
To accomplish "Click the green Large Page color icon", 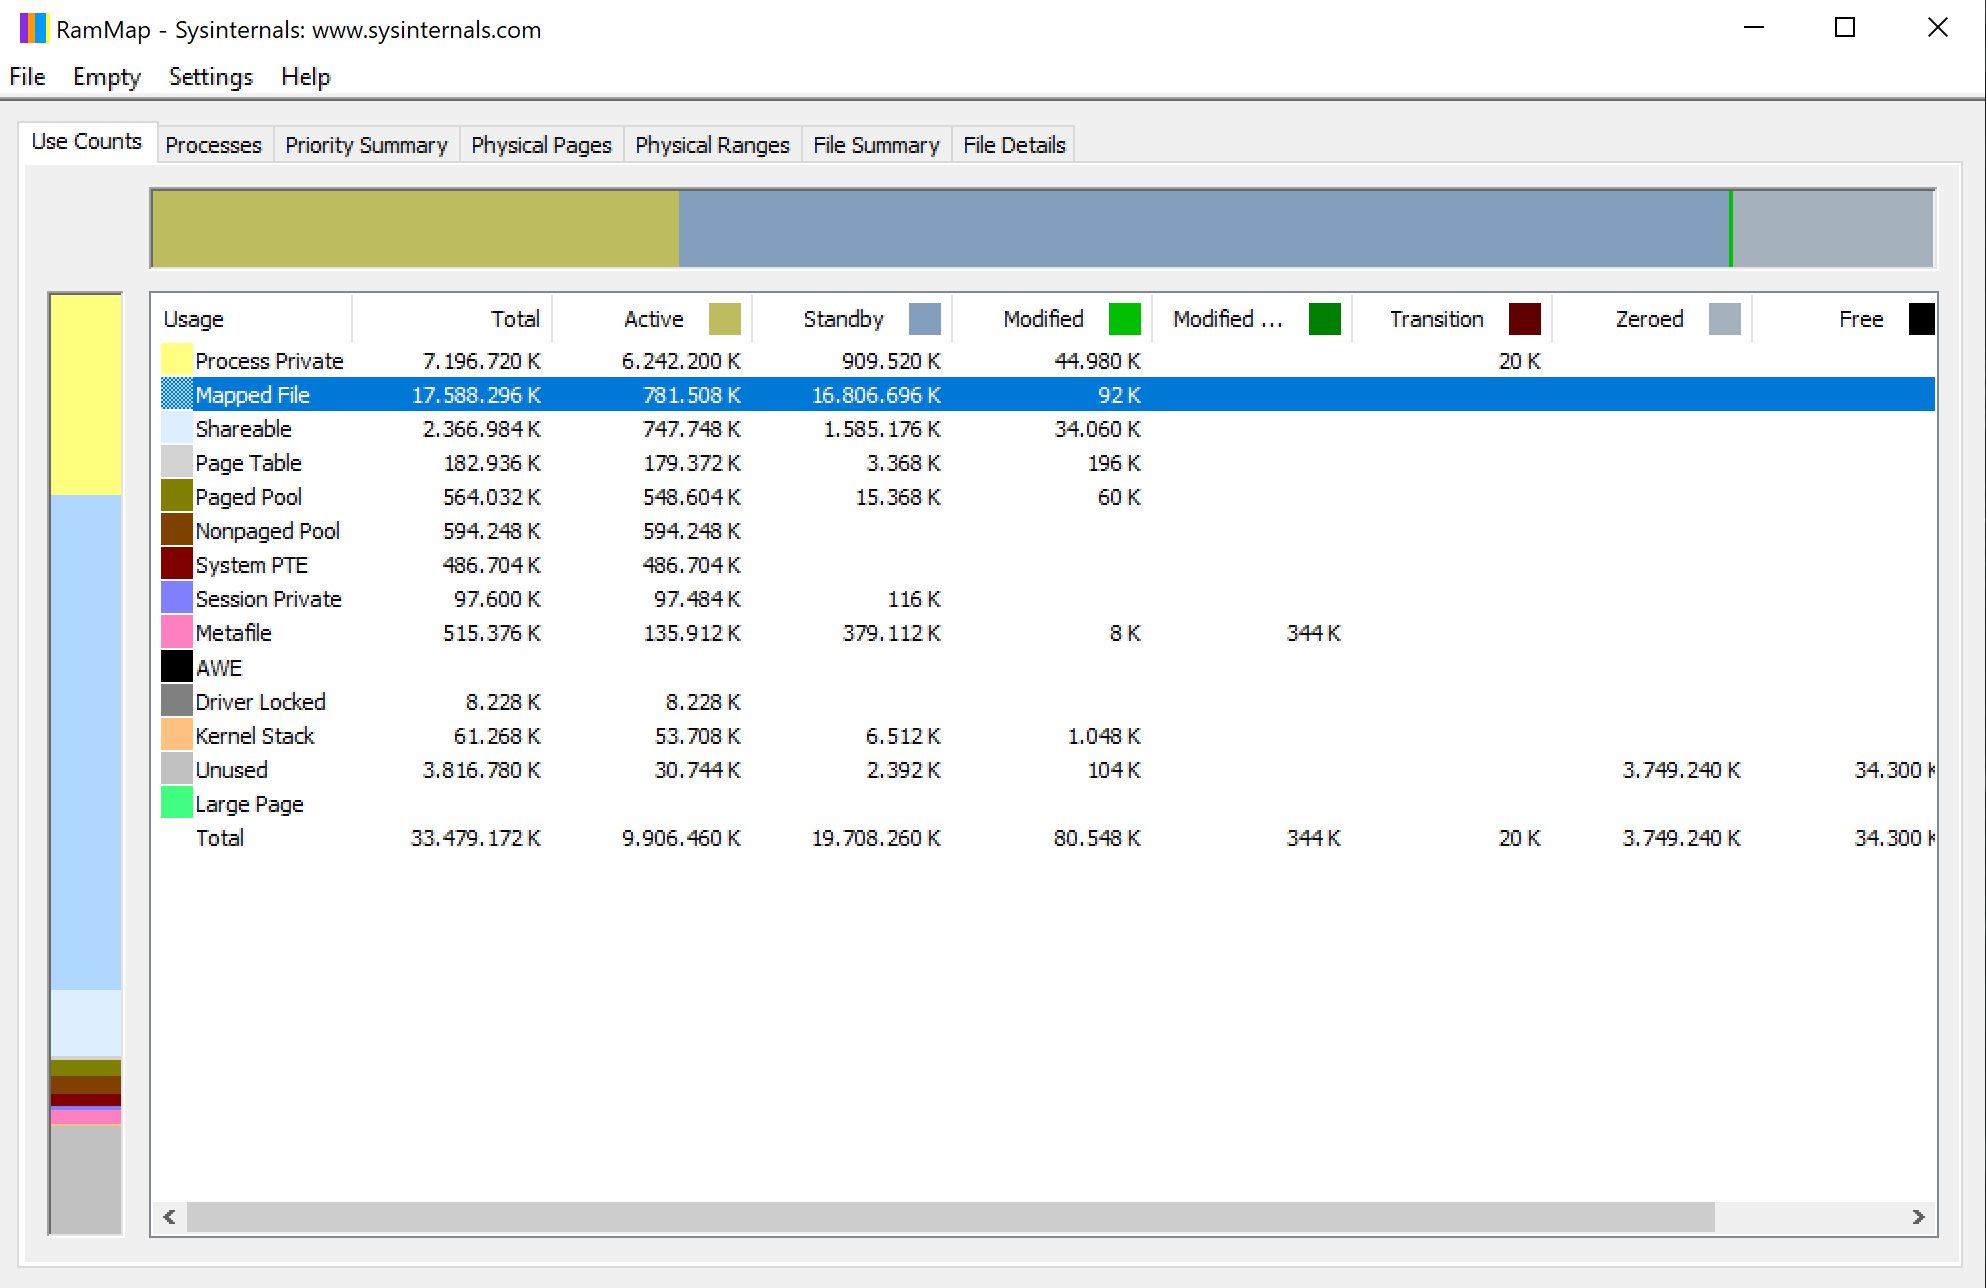I will click(x=176, y=803).
